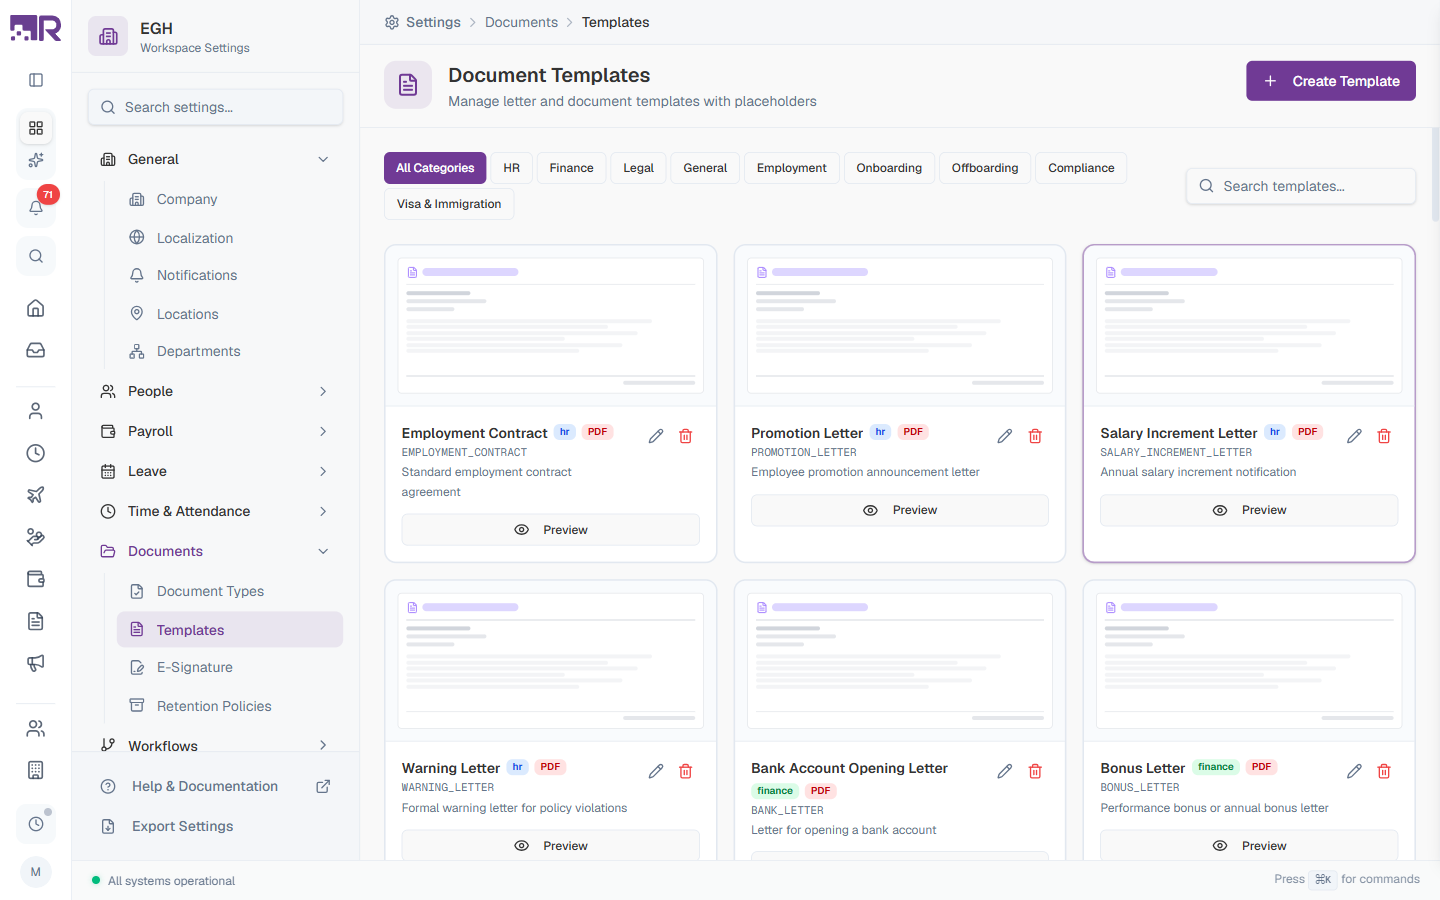Preview the Employment Contract template
Image resolution: width=1440 pixels, height=900 pixels.
point(551,530)
